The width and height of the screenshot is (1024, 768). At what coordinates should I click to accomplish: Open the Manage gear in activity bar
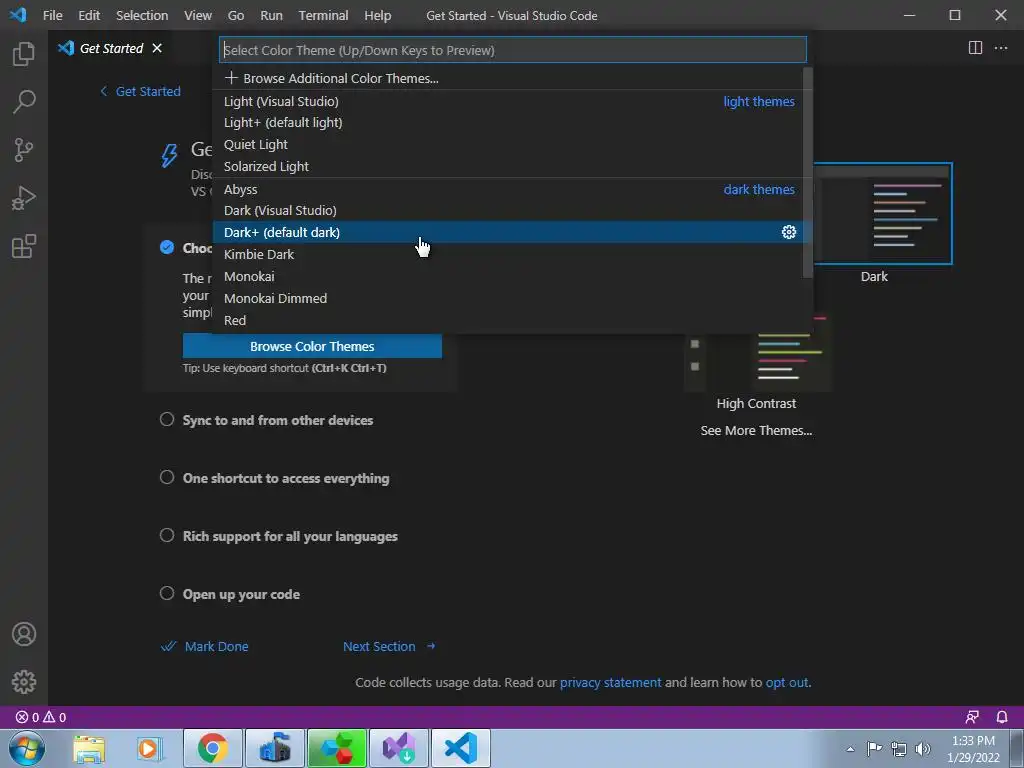click(24, 682)
